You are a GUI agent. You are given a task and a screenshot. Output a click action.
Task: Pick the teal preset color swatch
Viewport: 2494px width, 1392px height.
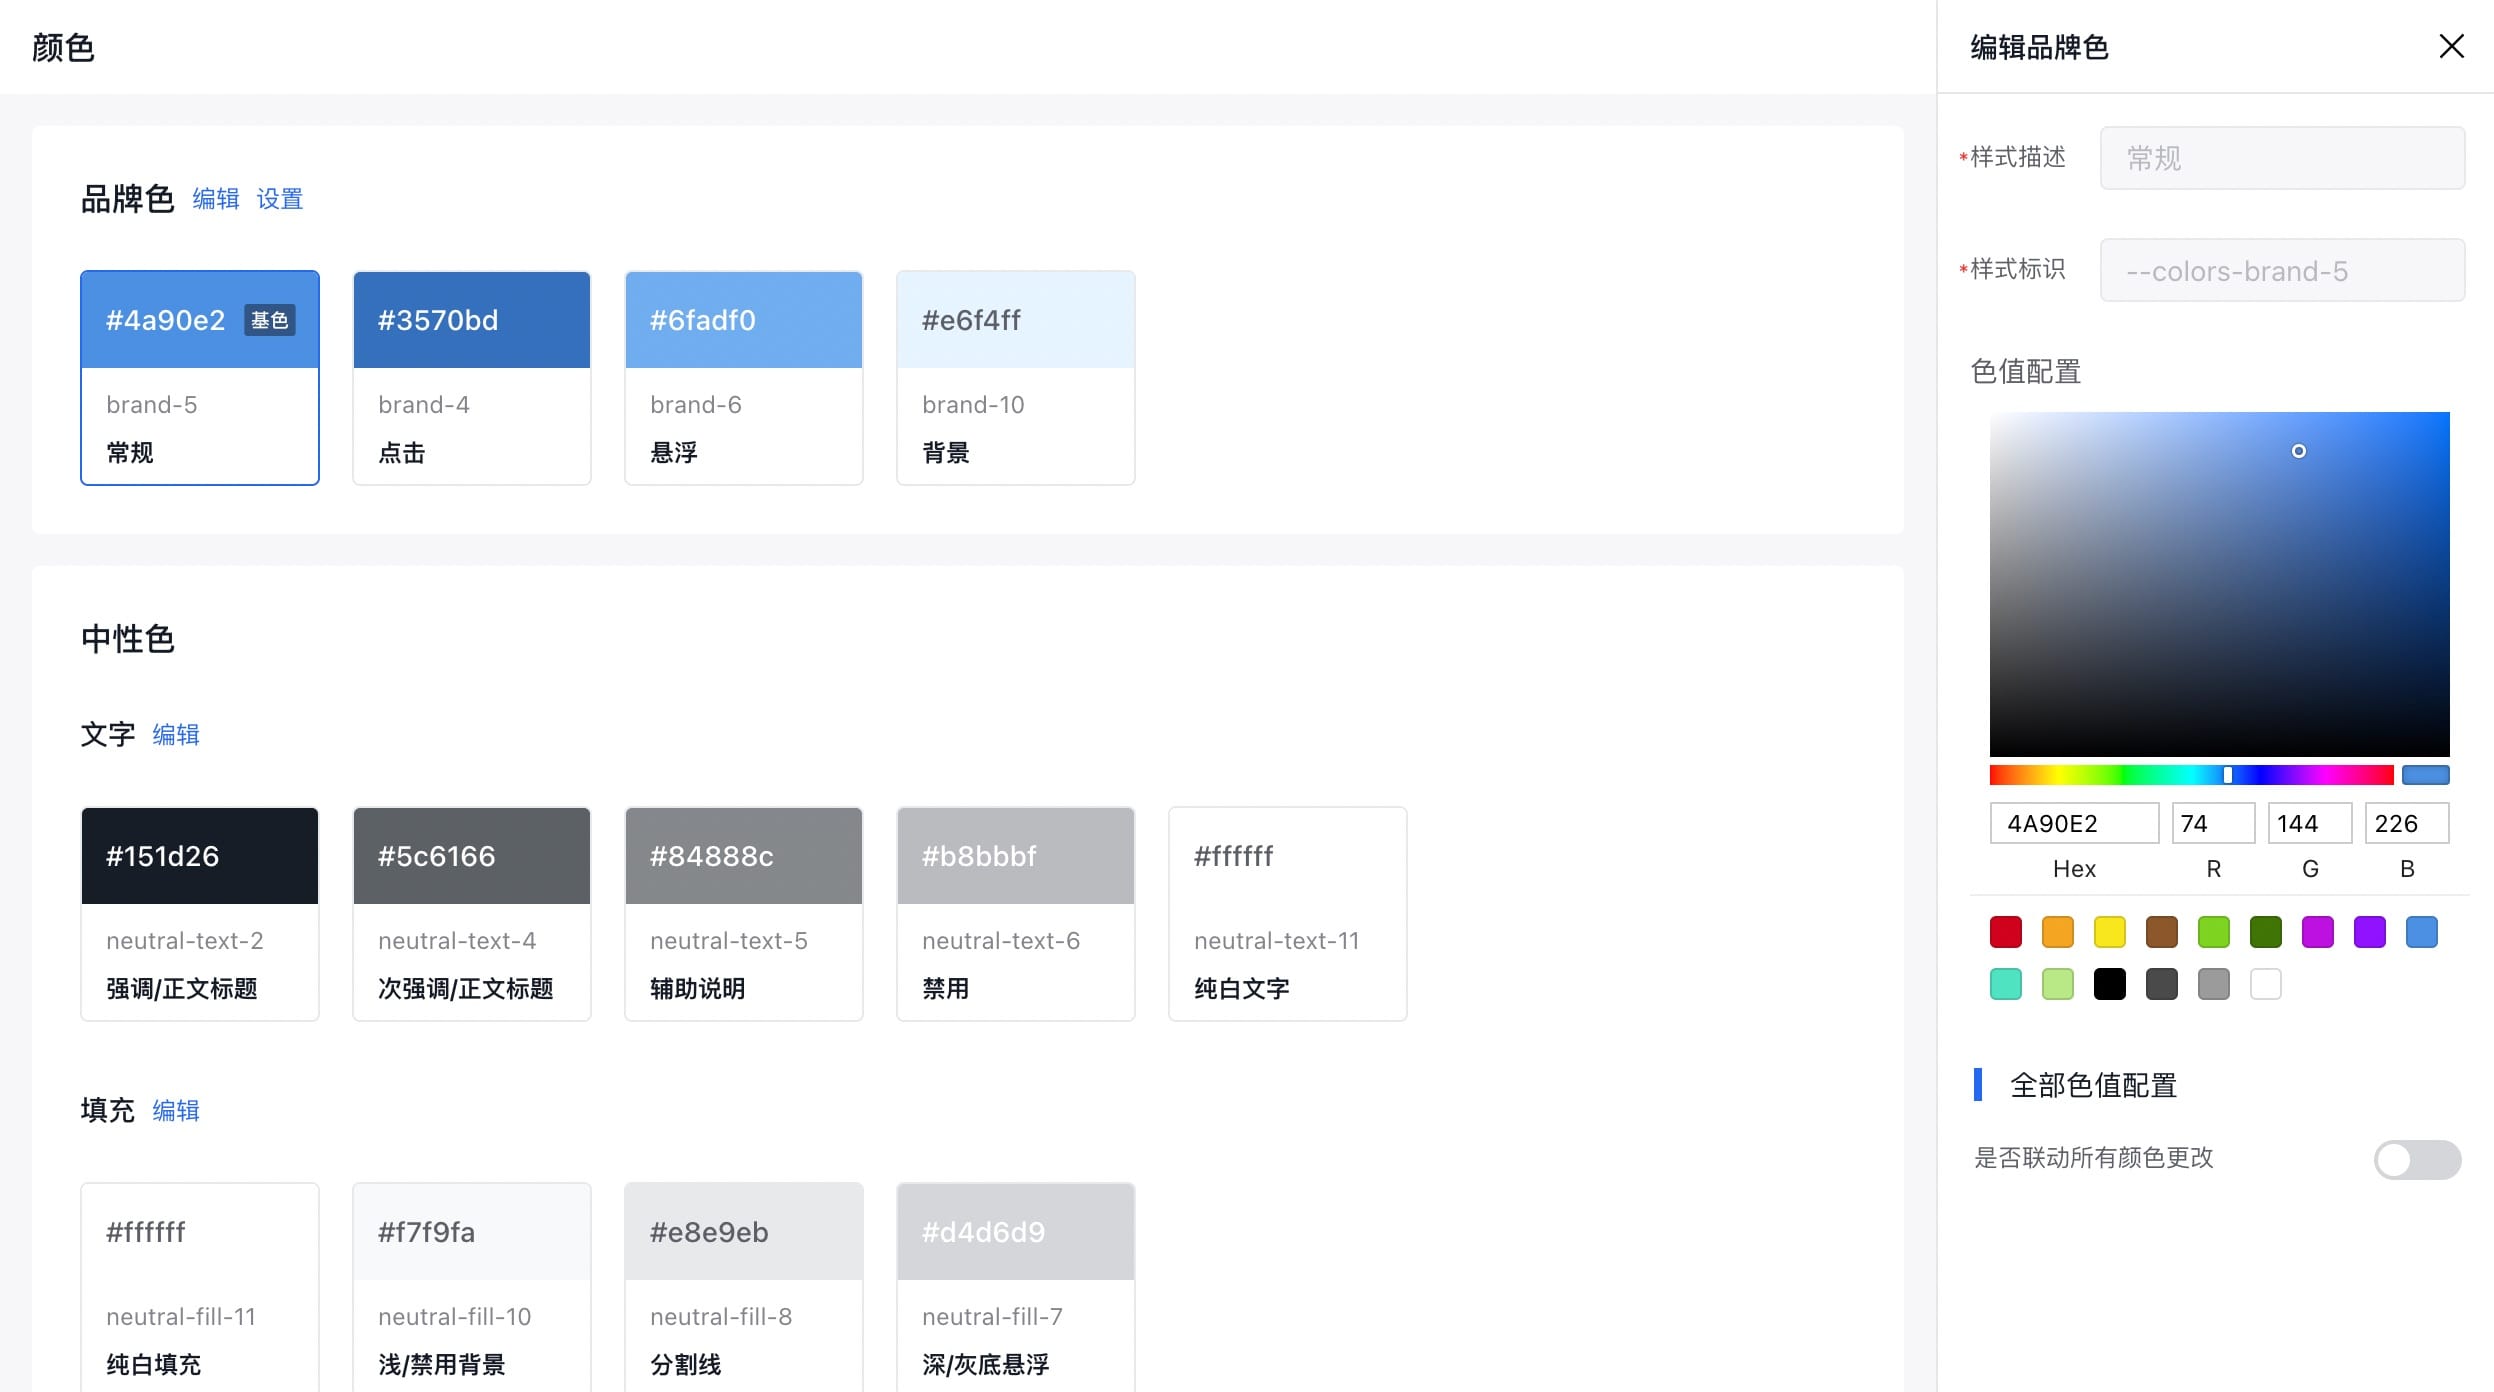tap(2005, 984)
